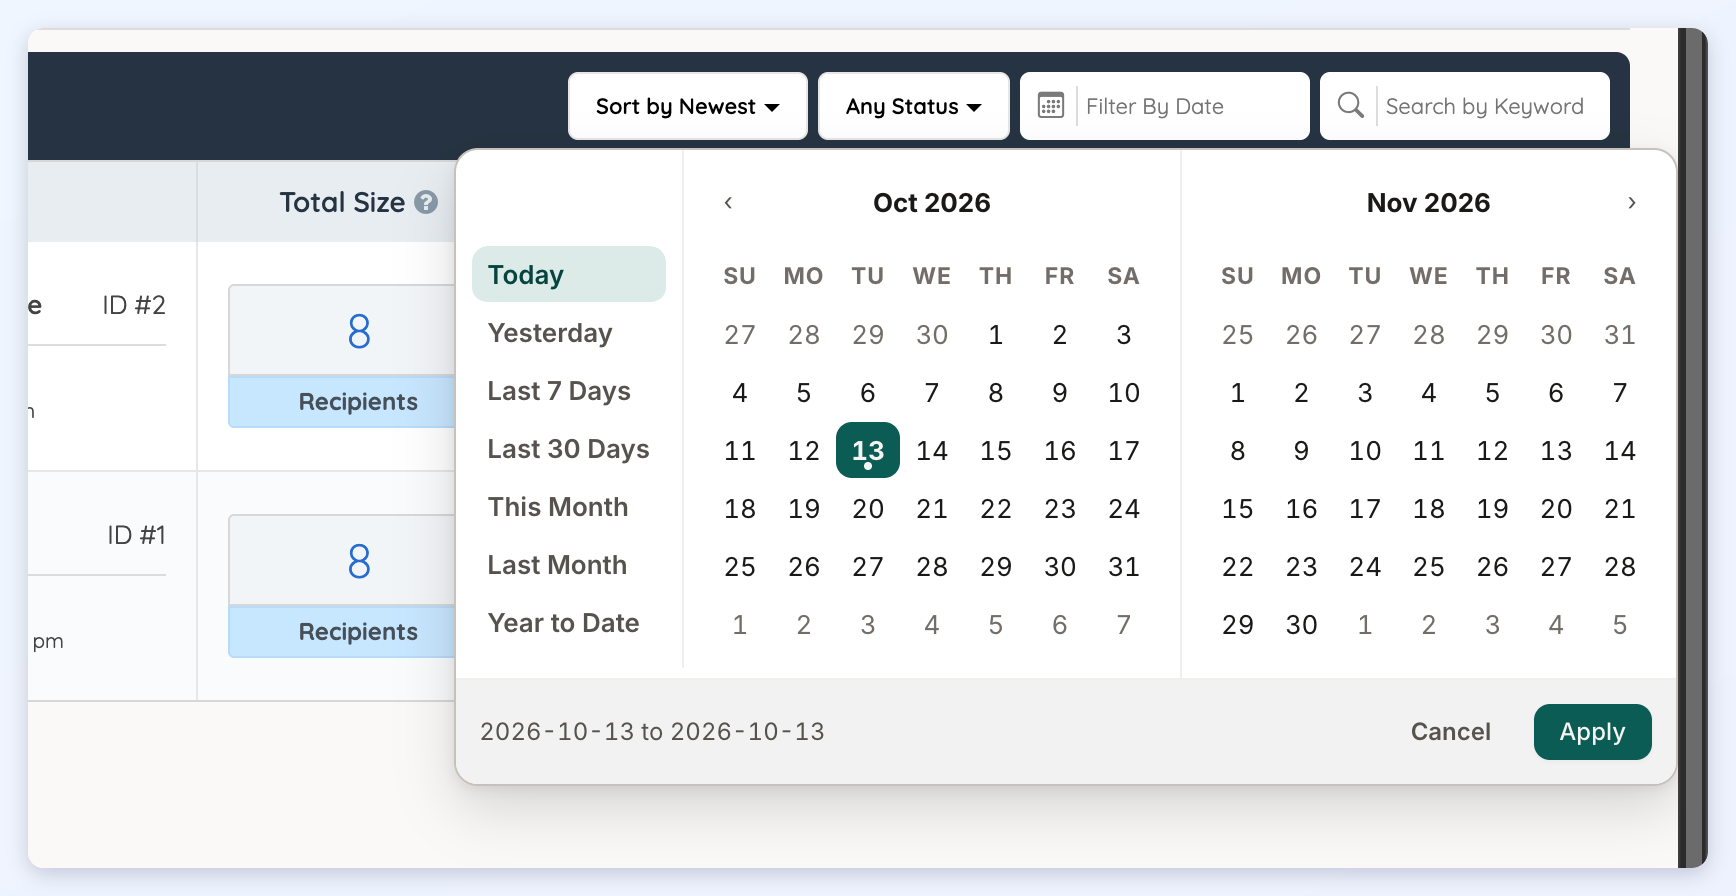Click the Total Size help question-mark icon
1736x896 pixels.
point(426,202)
